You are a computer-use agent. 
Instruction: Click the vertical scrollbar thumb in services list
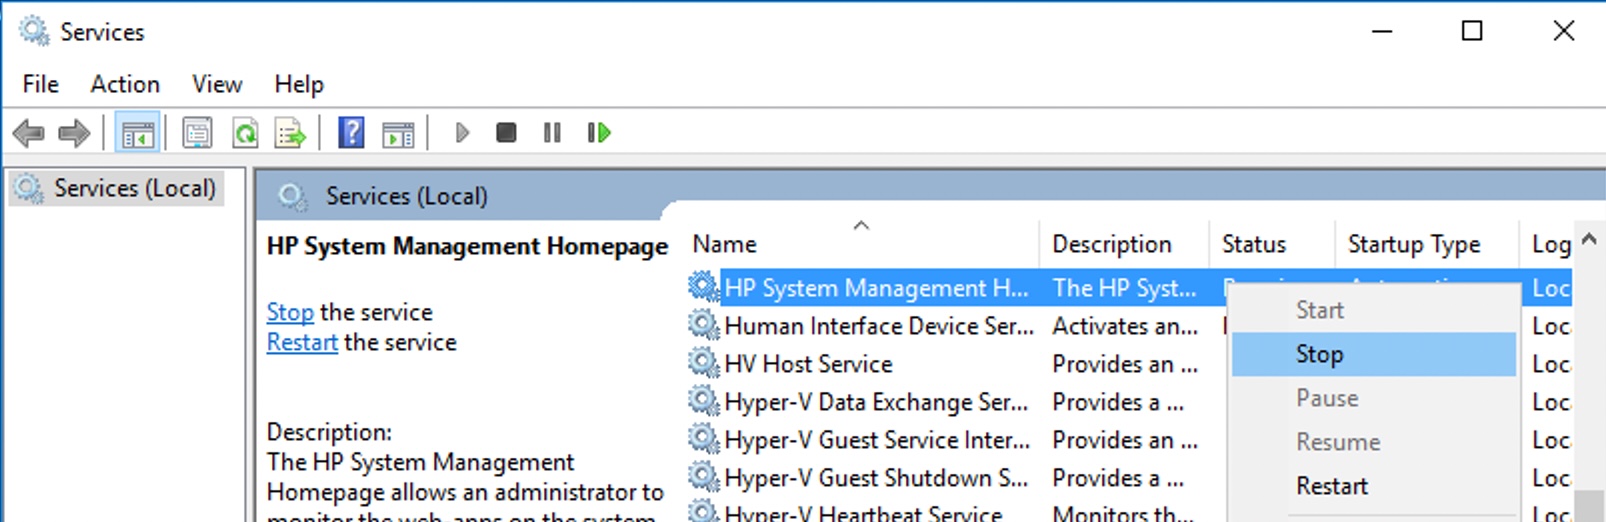pyautogui.click(x=1589, y=506)
